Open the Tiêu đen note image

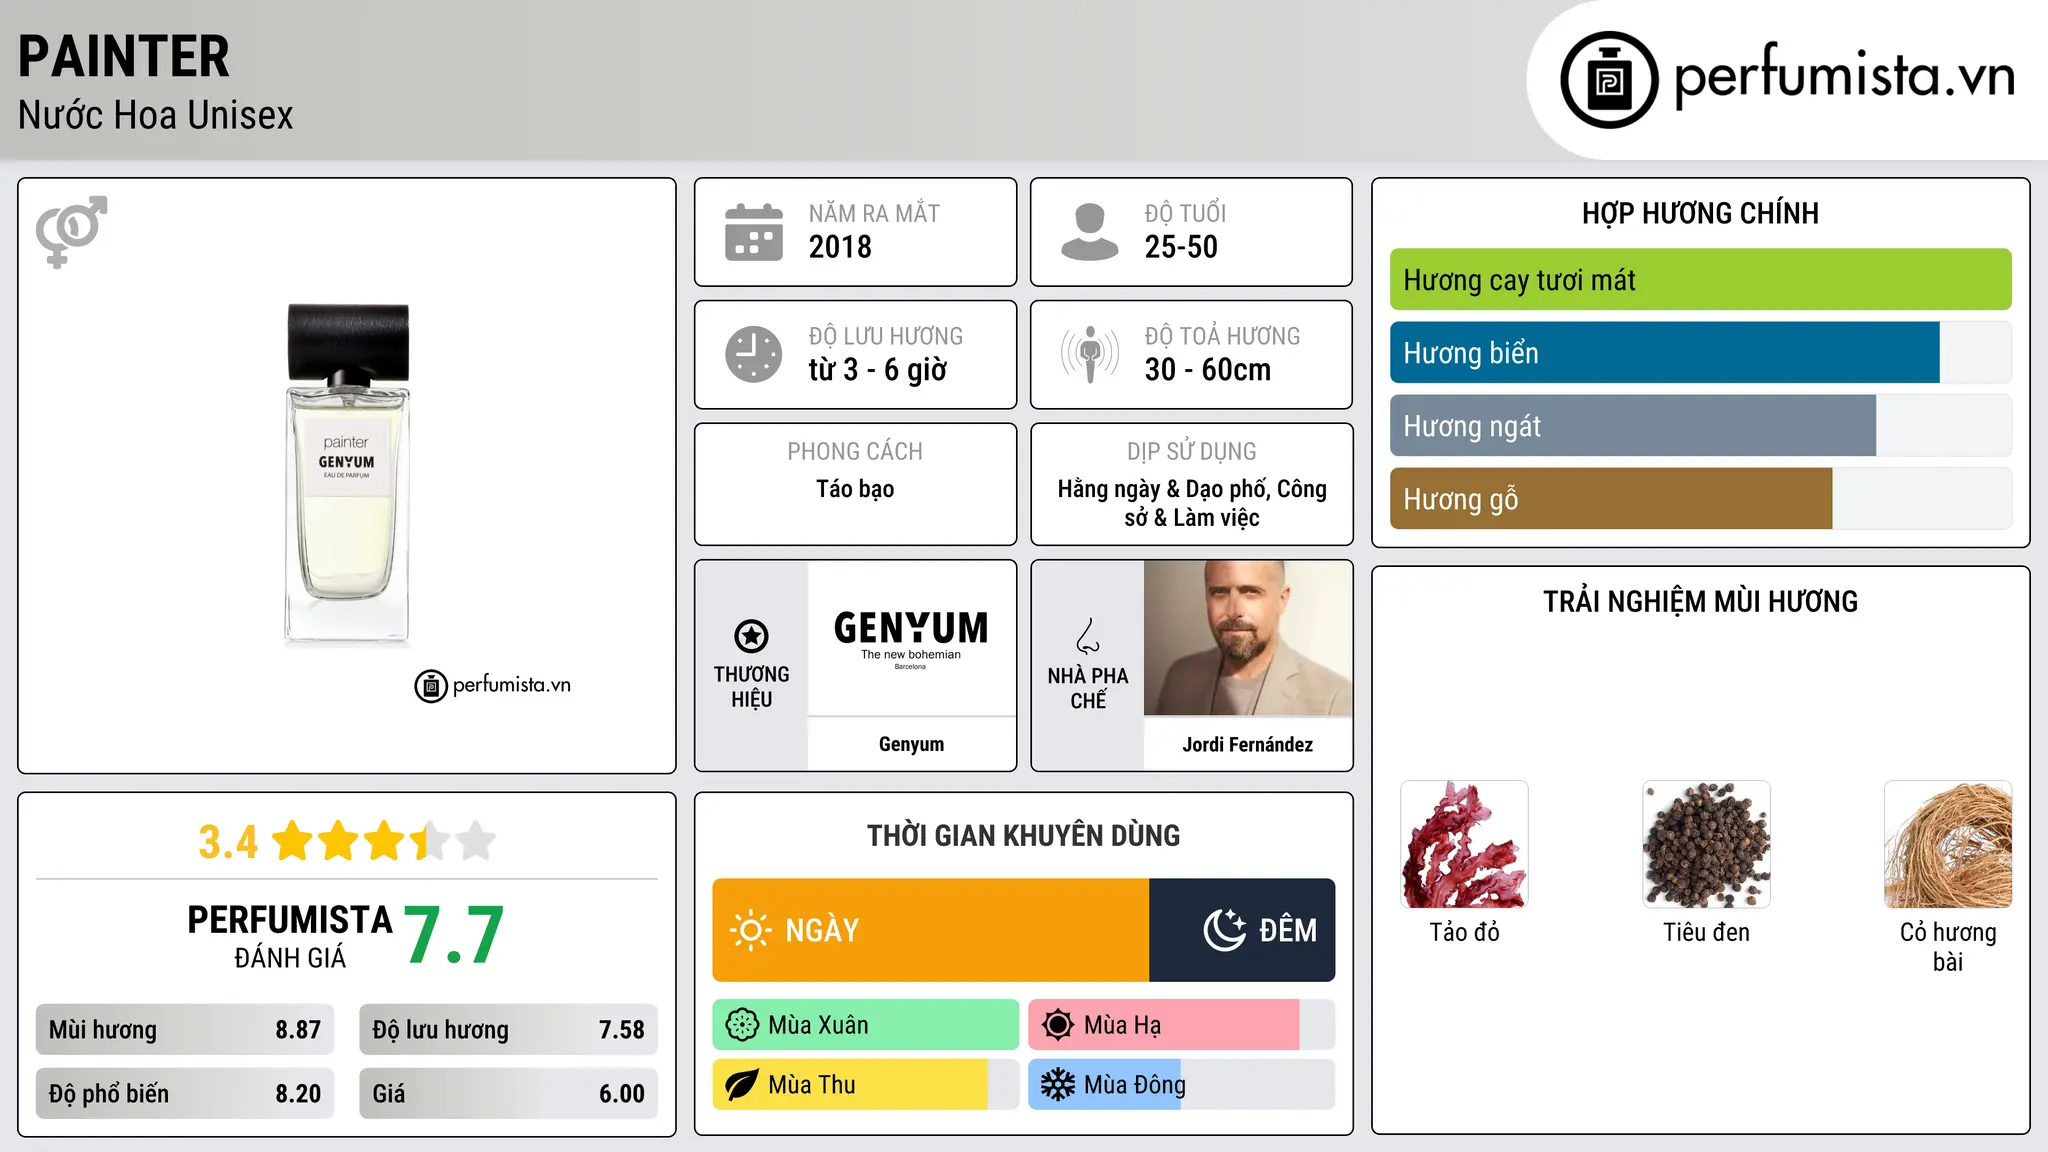click(1706, 844)
